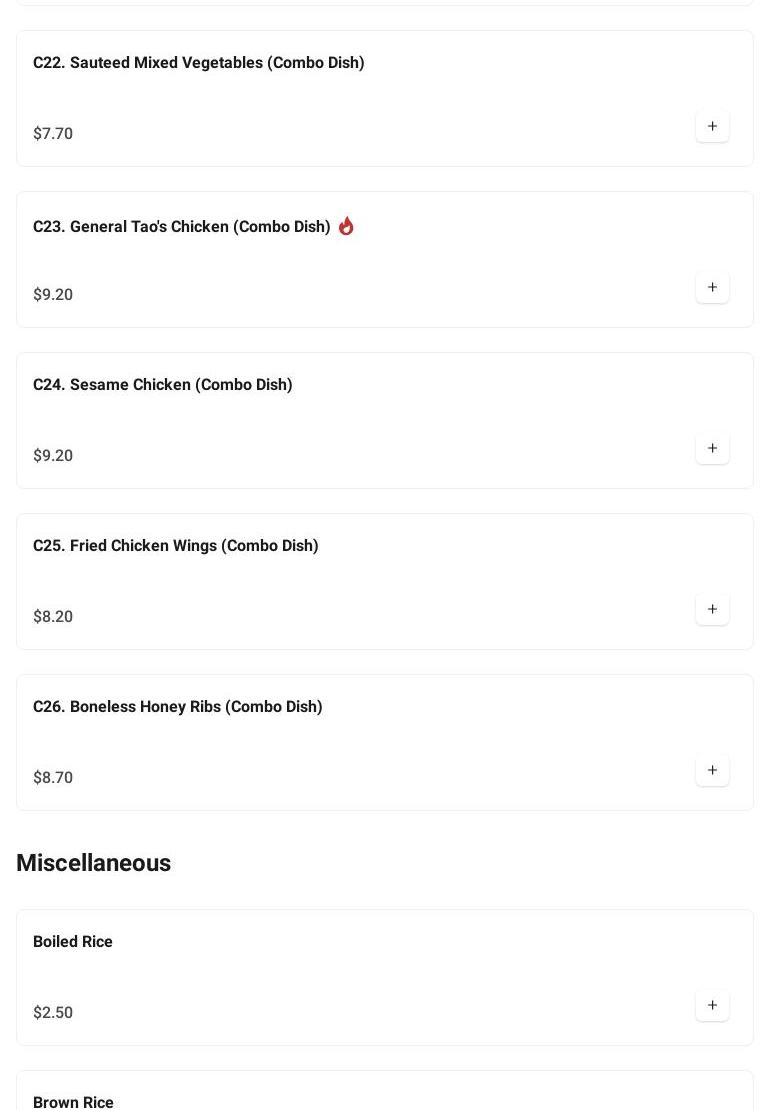Open C22. Sauteed Mixed Vegetables item title
770x1110 pixels.
click(x=198, y=62)
